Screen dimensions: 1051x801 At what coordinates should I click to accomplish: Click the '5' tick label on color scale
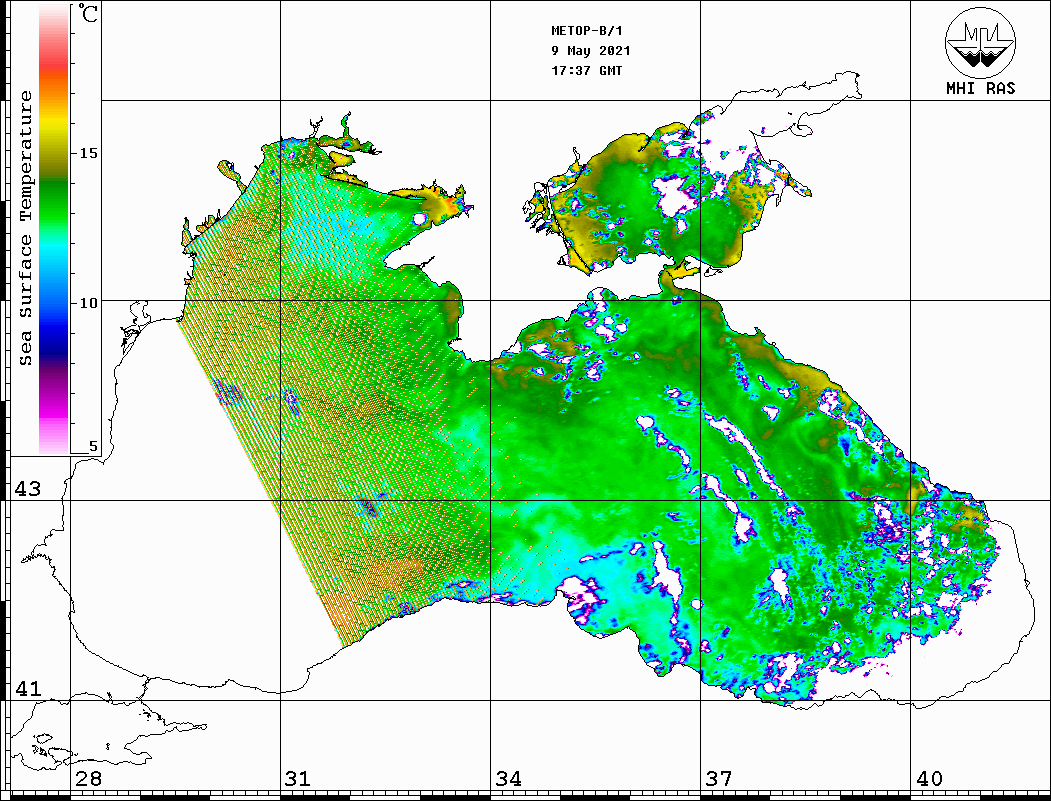click(93, 446)
